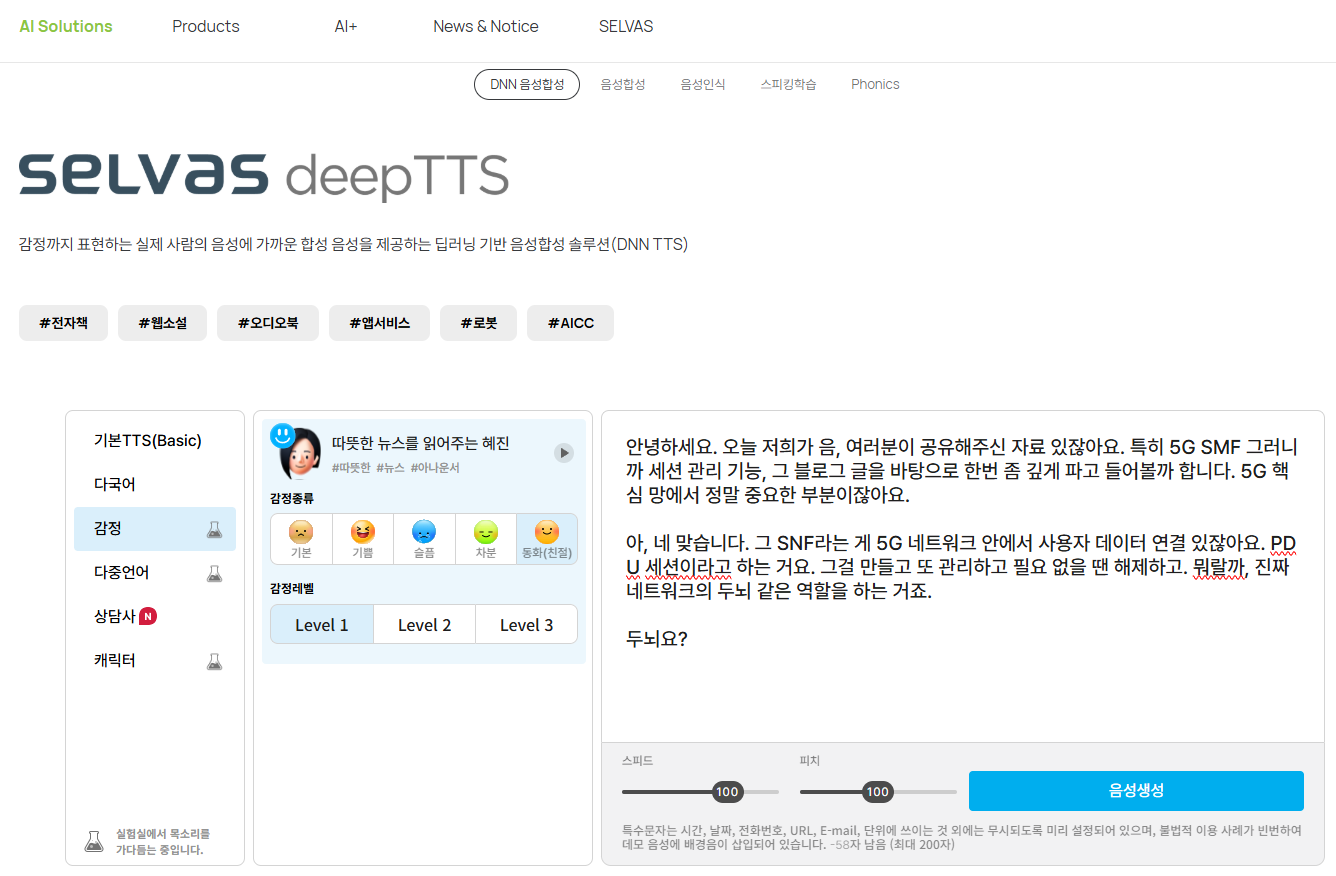Play the Hyejin voice preview sample
This screenshot has width=1336, height=876.
[564, 453]
